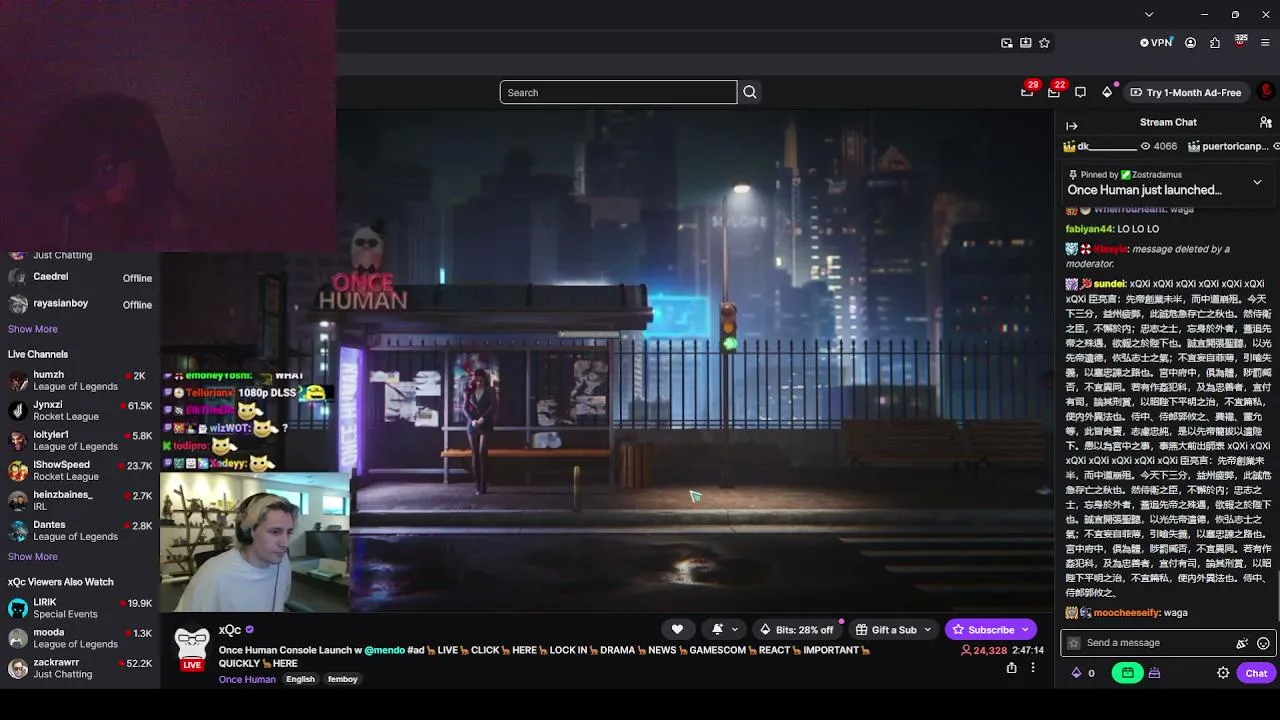
Task: Click the xQc channel name link
Action: 230,630
